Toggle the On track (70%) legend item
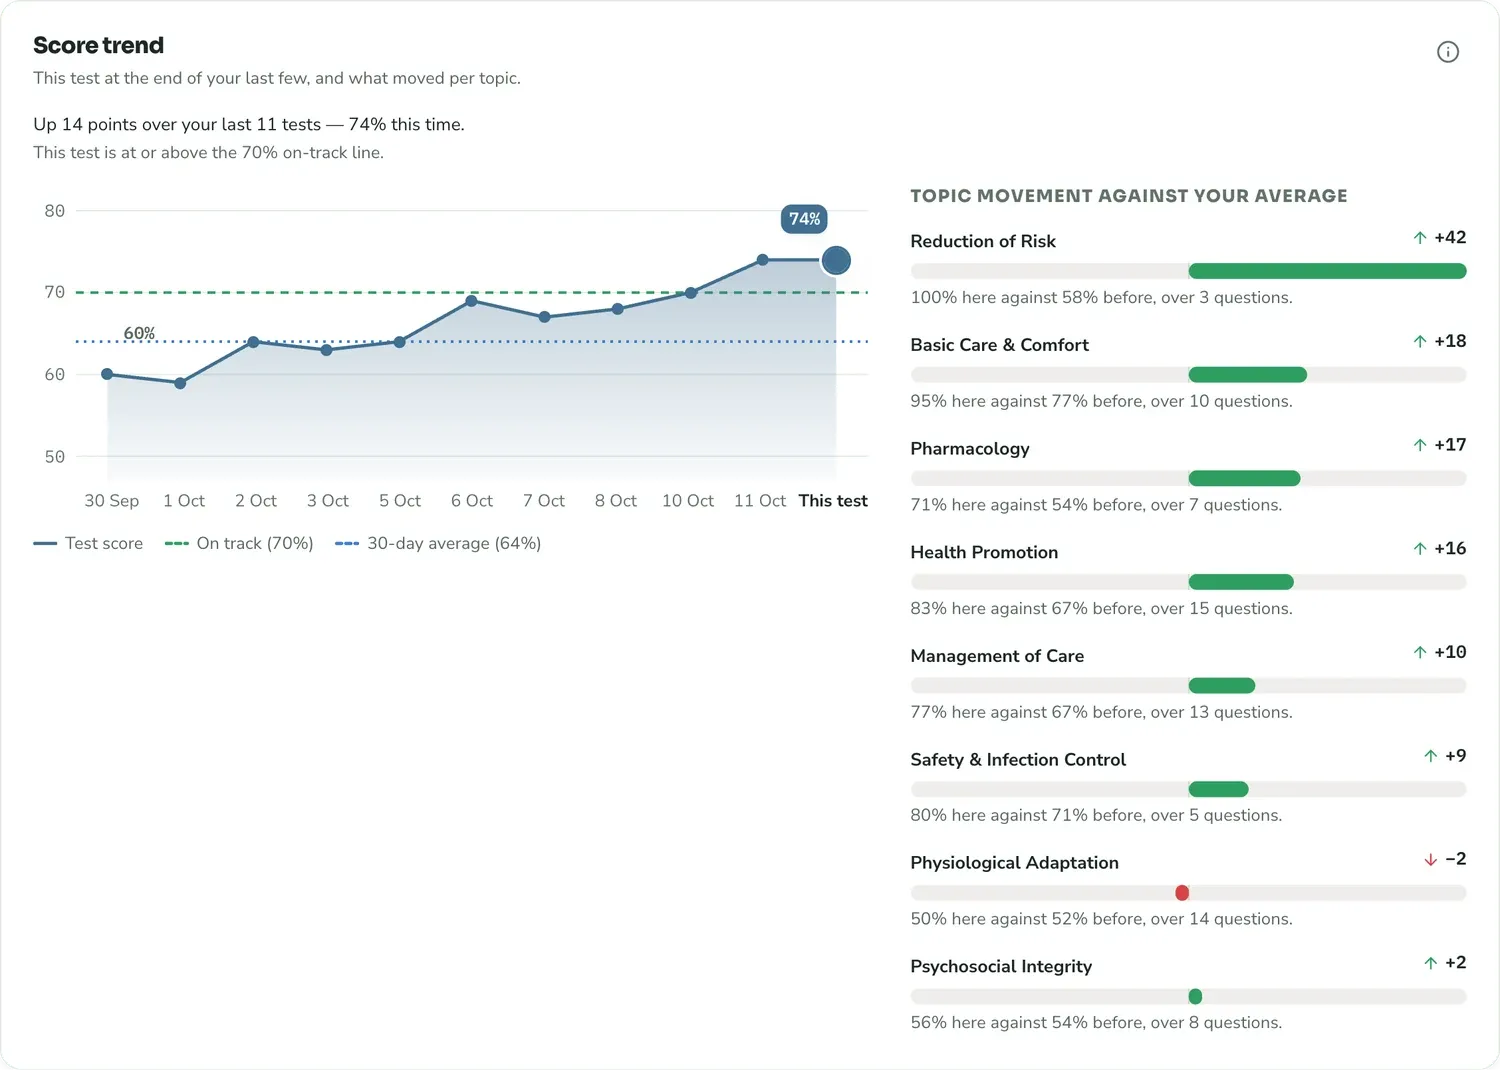Image resolution: width=1500 pixels, height=1070 pixels. tap(239, 543)
